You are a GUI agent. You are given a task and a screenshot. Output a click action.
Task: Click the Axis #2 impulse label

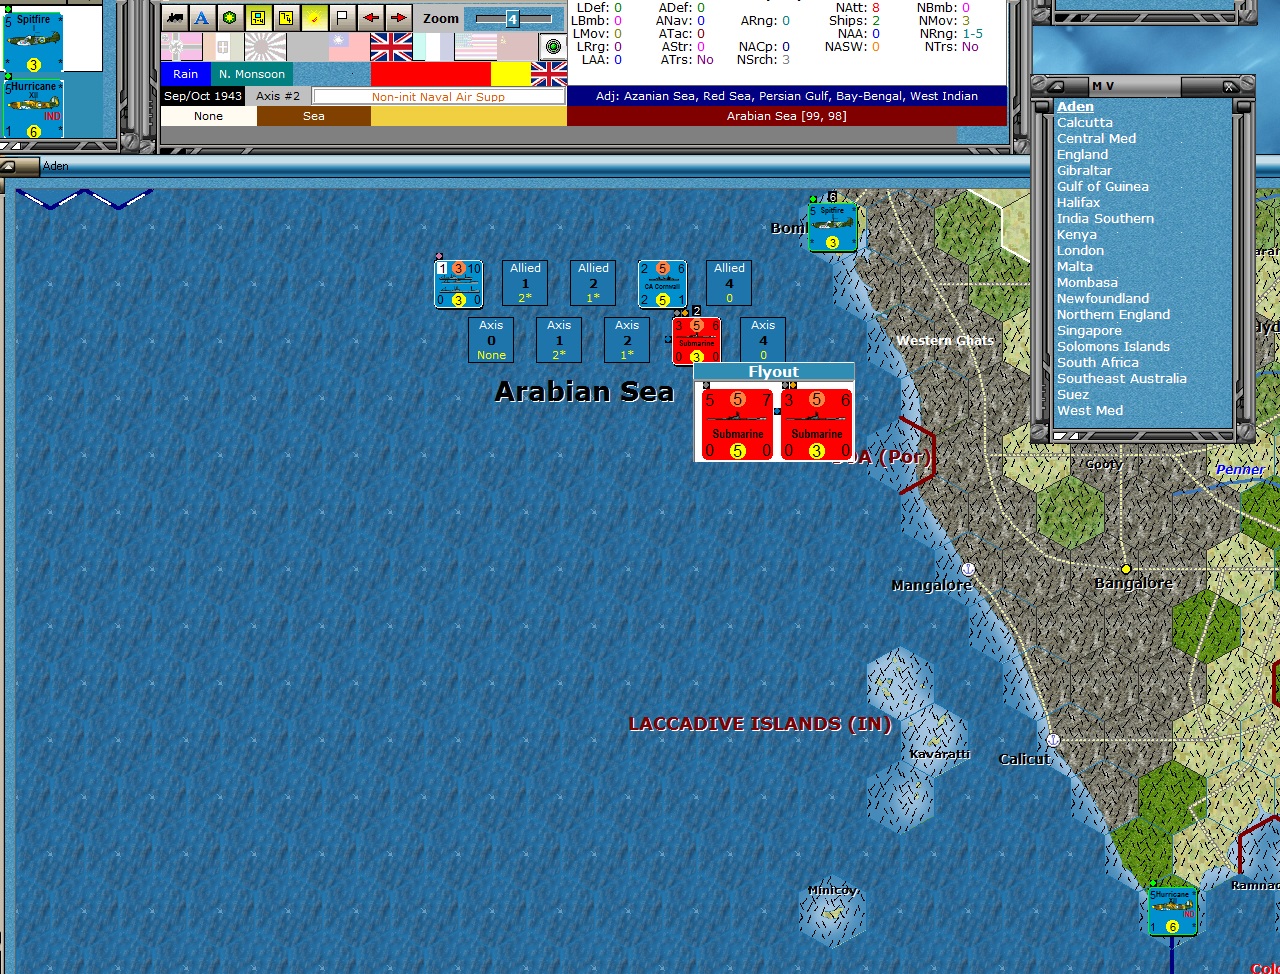278,96
